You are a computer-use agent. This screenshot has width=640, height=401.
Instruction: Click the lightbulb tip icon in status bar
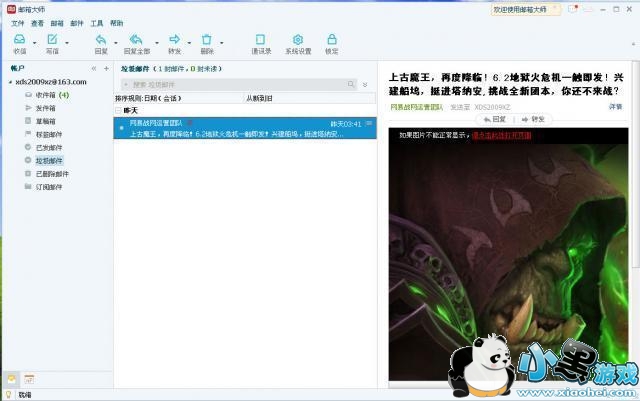point(8,394)
